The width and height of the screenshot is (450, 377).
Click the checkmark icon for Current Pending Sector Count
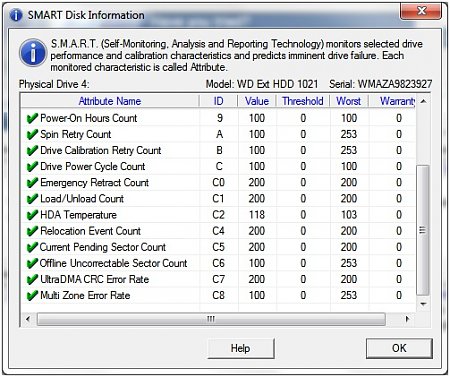(32, 247)
